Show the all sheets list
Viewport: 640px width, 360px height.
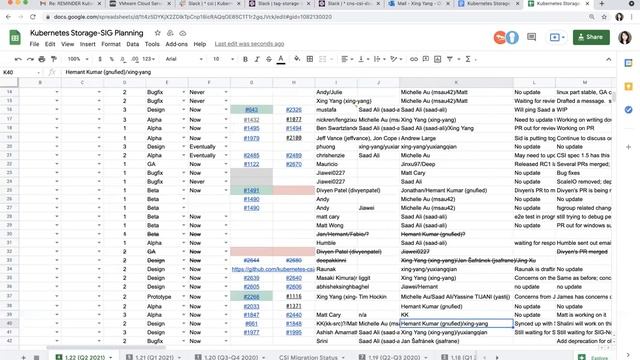pos(36,357)
